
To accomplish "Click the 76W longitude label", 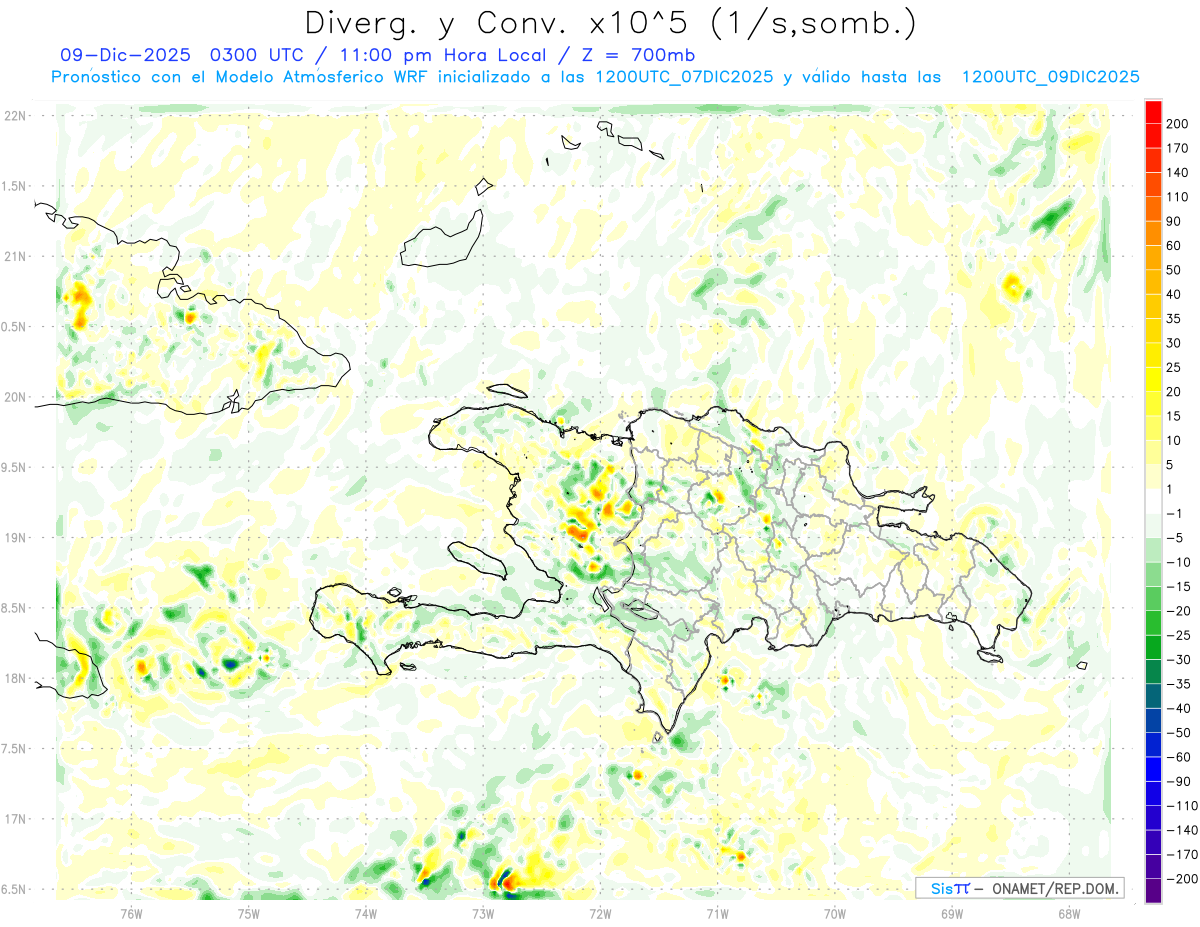I will click(131, 913).
